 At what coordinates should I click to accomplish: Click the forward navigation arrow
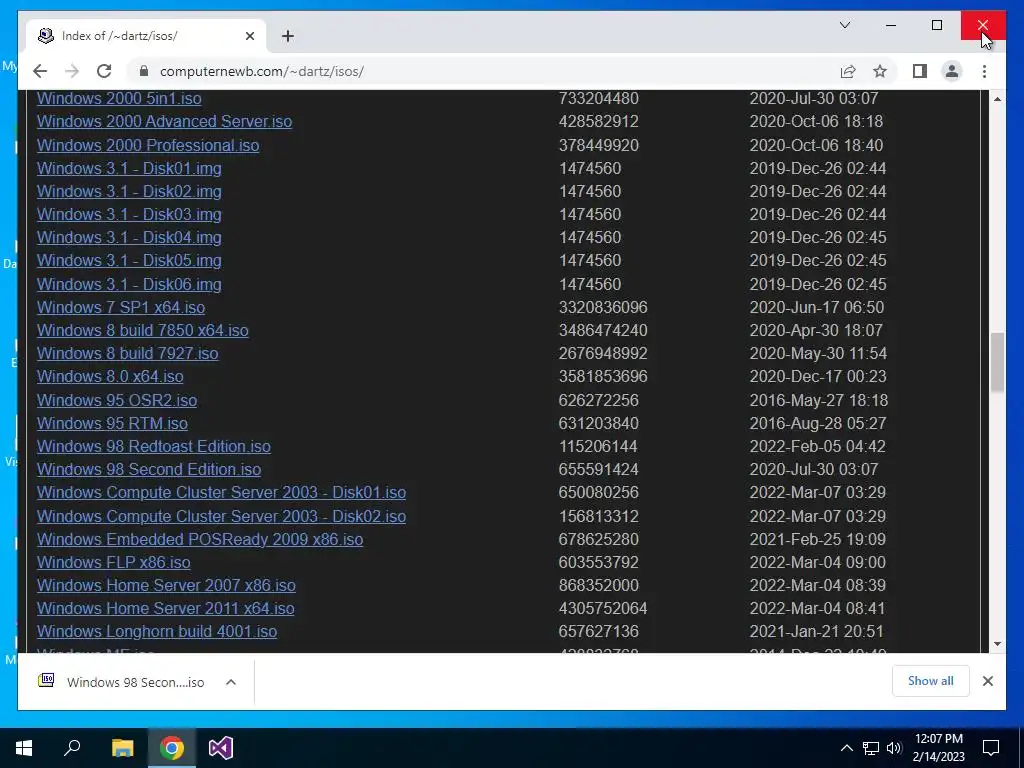(72, 71)
